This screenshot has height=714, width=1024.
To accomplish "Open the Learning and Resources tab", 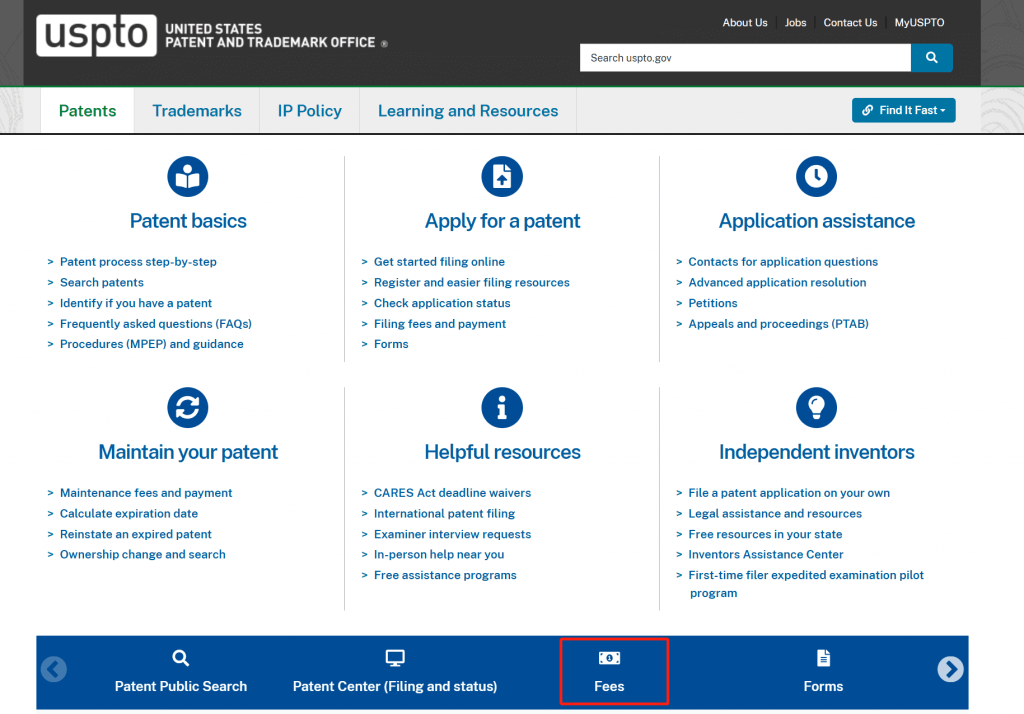I will [468, 111].
